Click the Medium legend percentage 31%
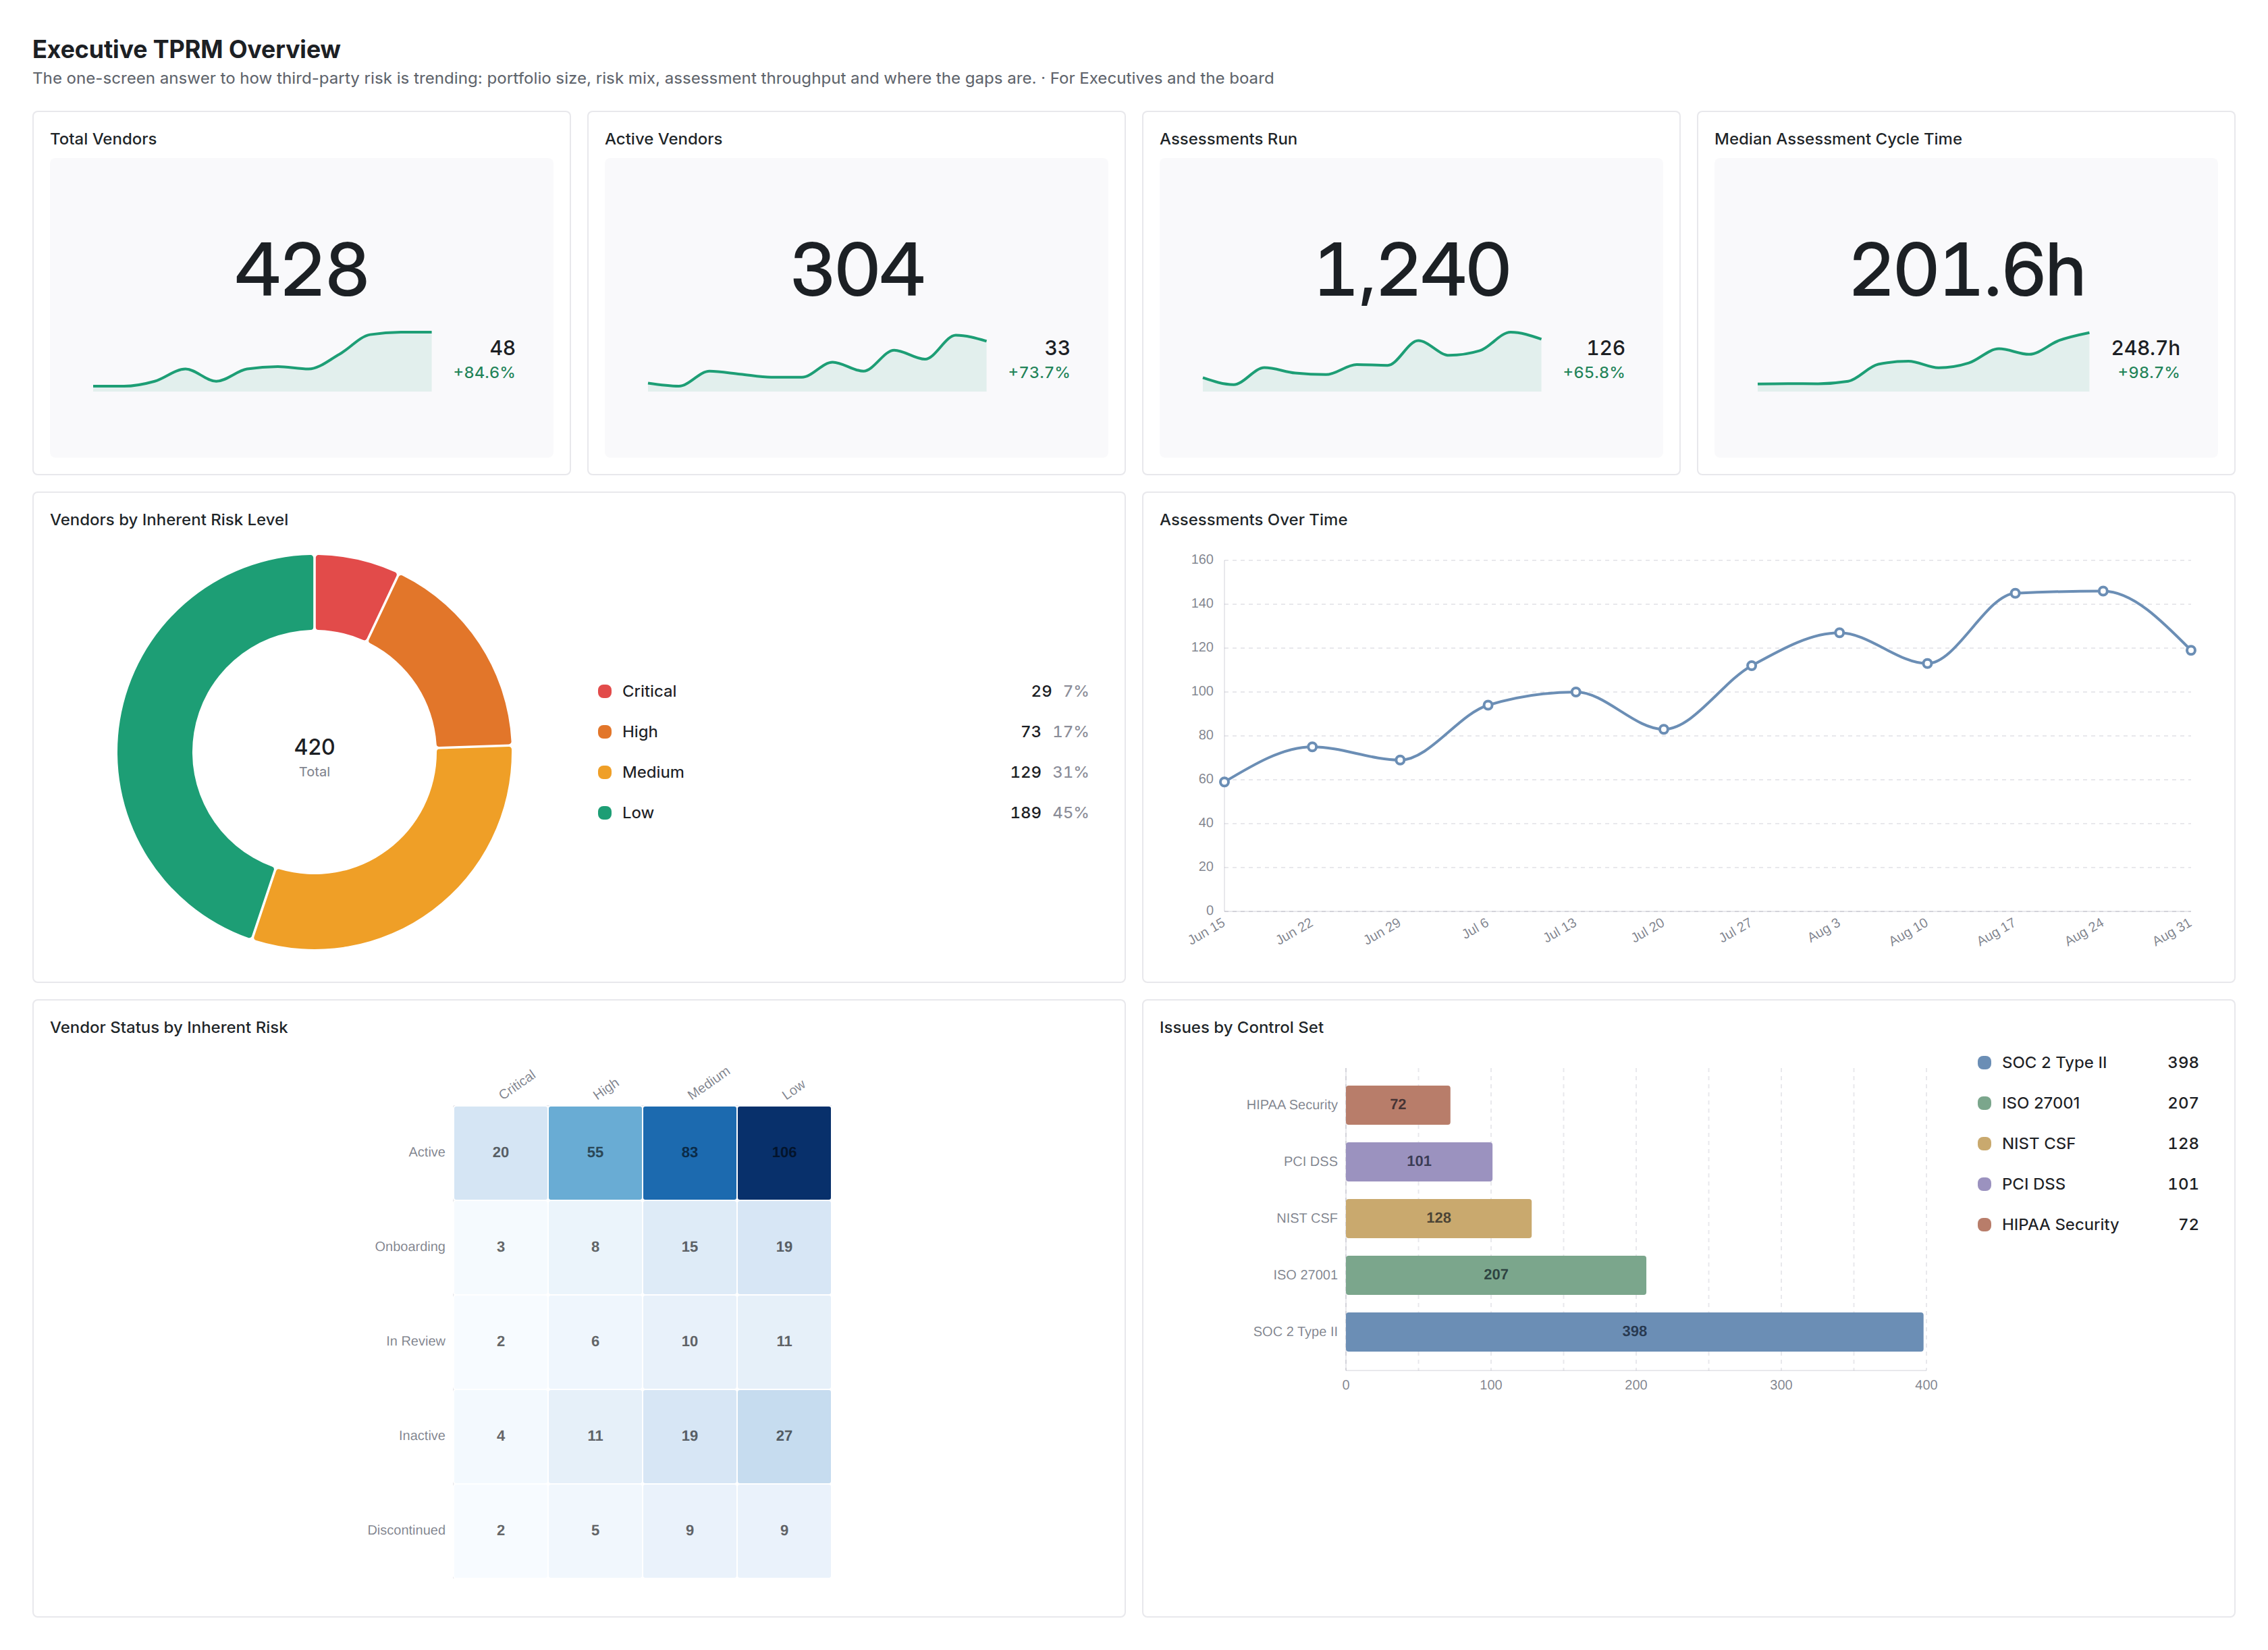Image resolution: width=2268 pixels, height=1650 pixels. (x=1070, y=772)
